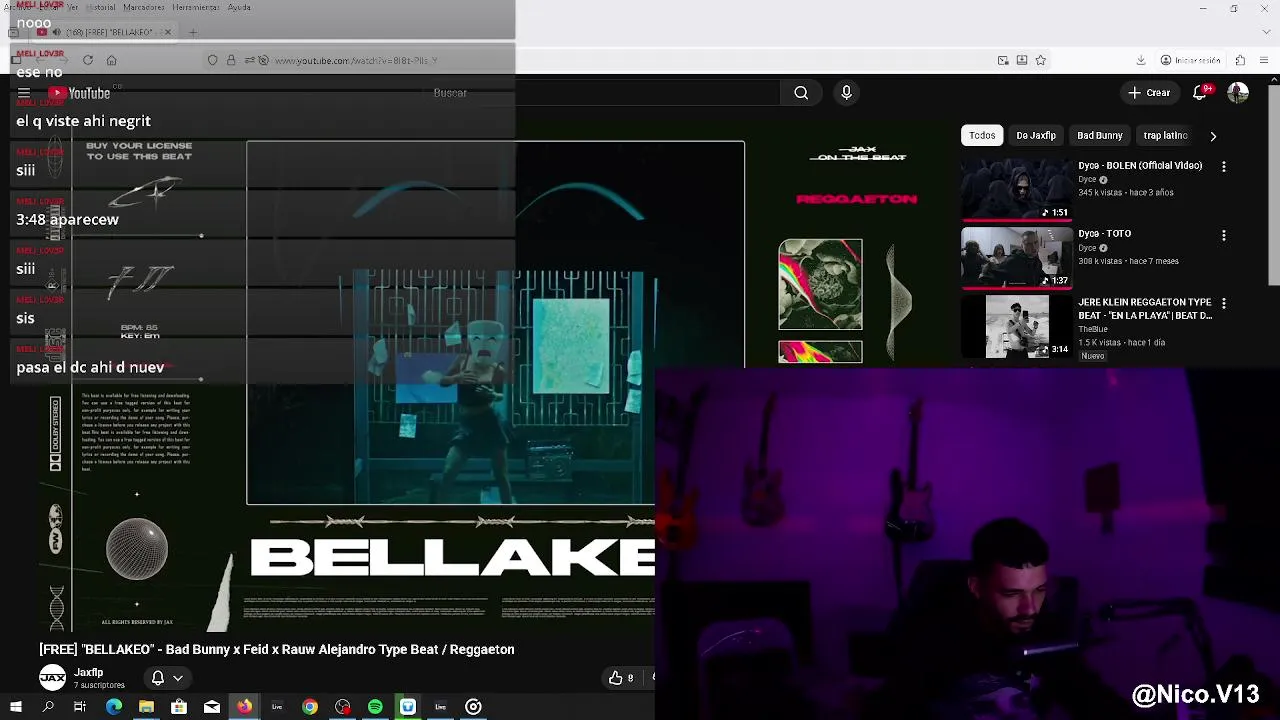Open YouTube notifications bell

tap(1201, 92)
